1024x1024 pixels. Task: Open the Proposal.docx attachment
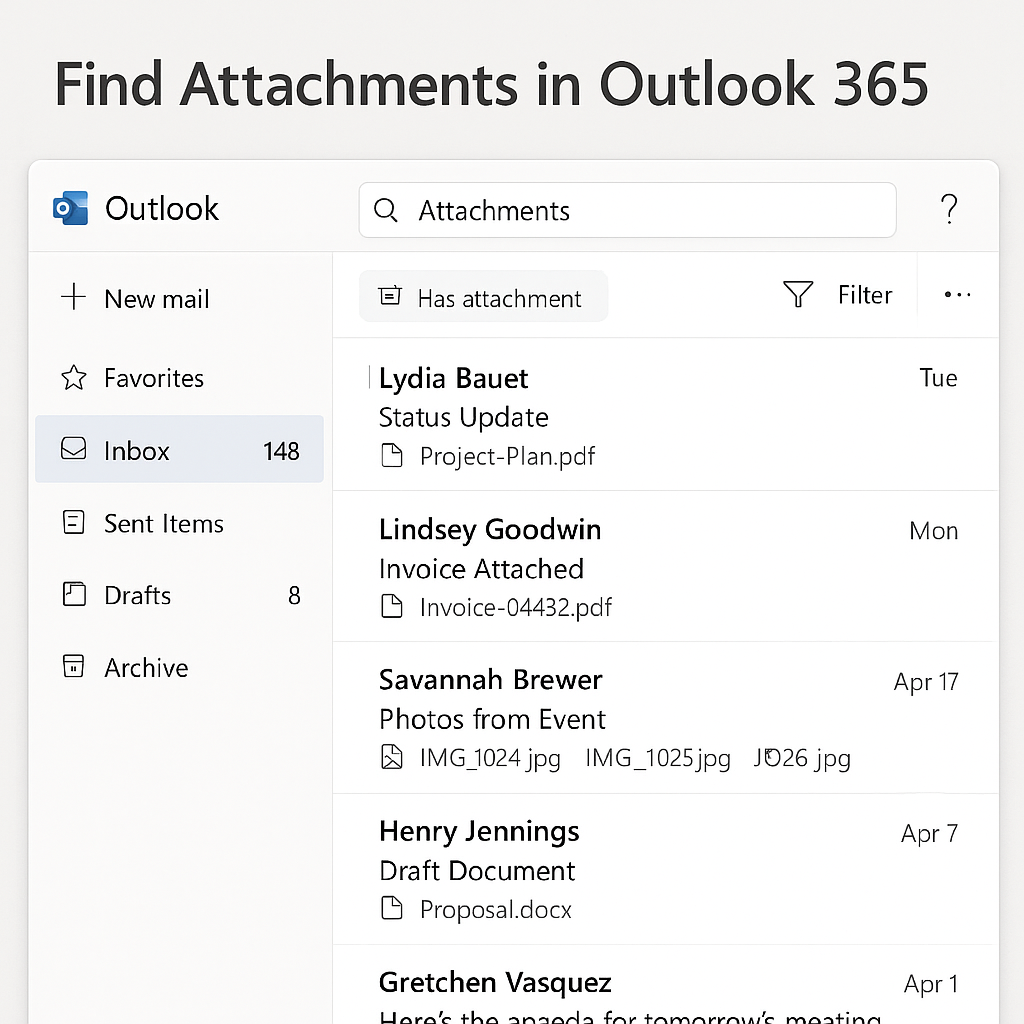pyautogui.click(x=496, y=910)
